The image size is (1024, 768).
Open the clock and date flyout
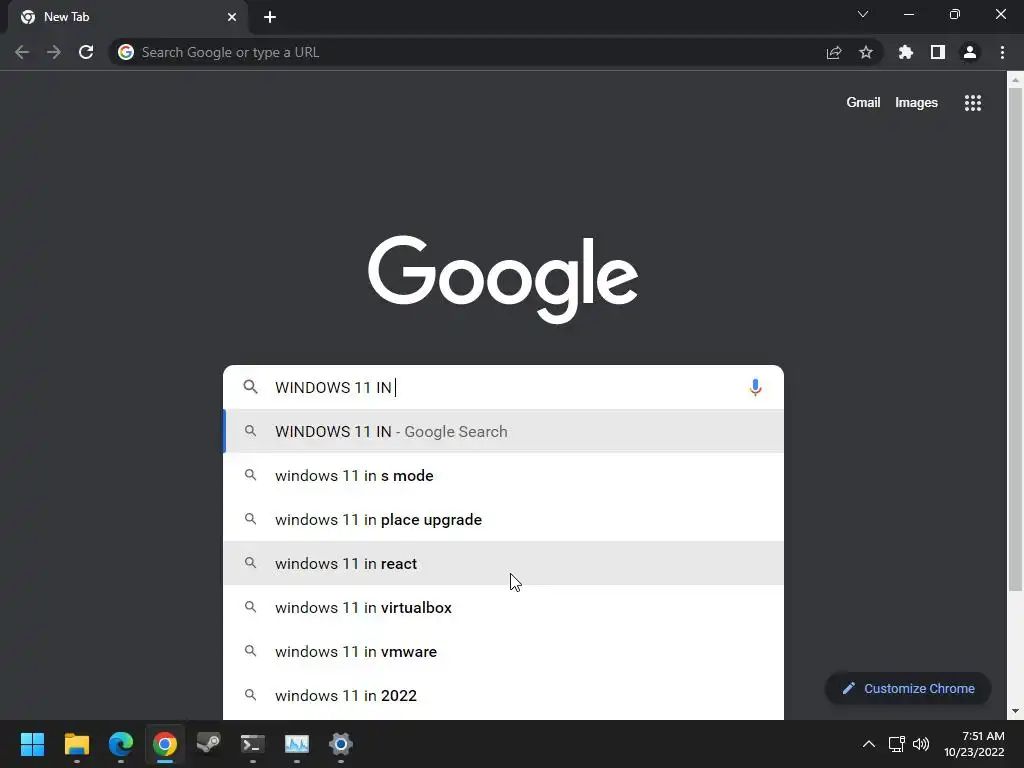[974, 744]
